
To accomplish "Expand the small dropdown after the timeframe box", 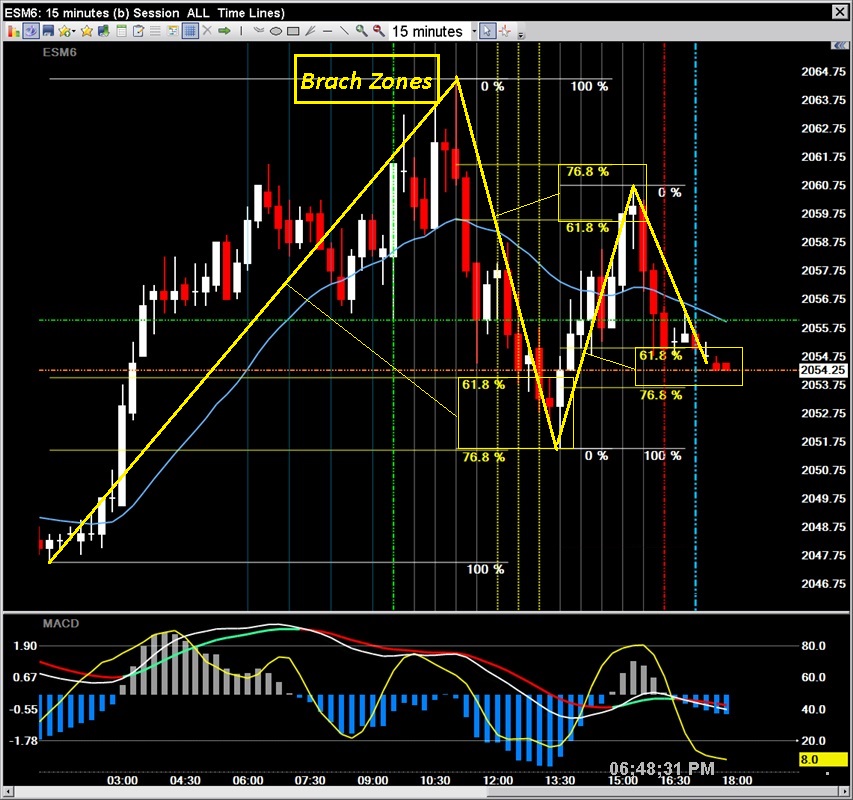I will point(474,31).
